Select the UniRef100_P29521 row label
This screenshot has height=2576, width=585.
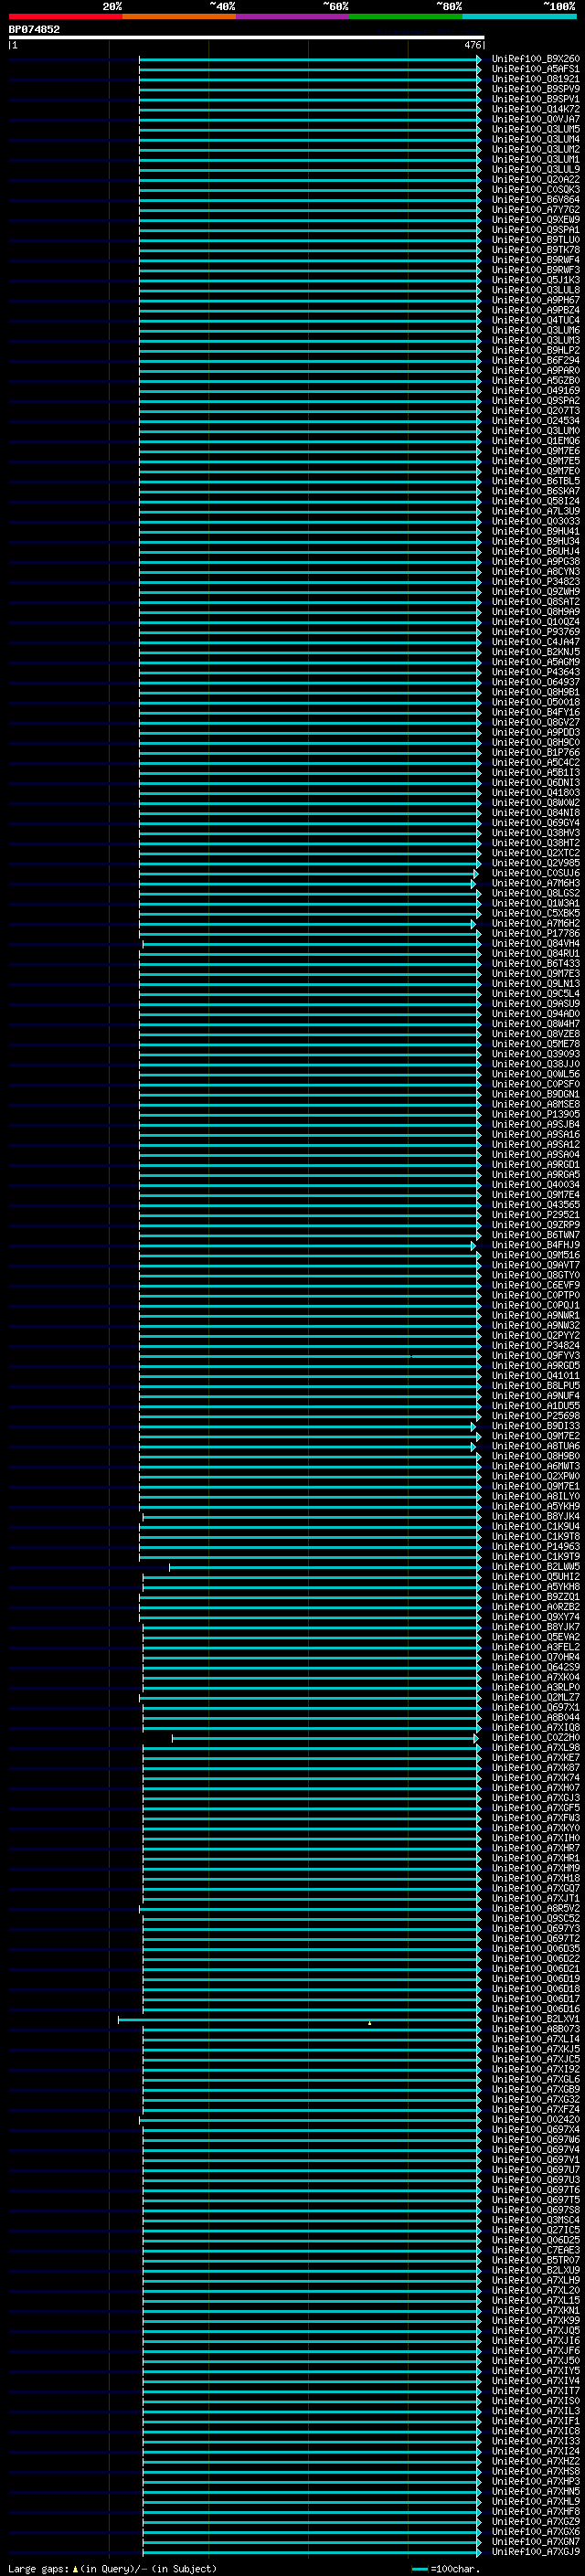click(535, 1215)
